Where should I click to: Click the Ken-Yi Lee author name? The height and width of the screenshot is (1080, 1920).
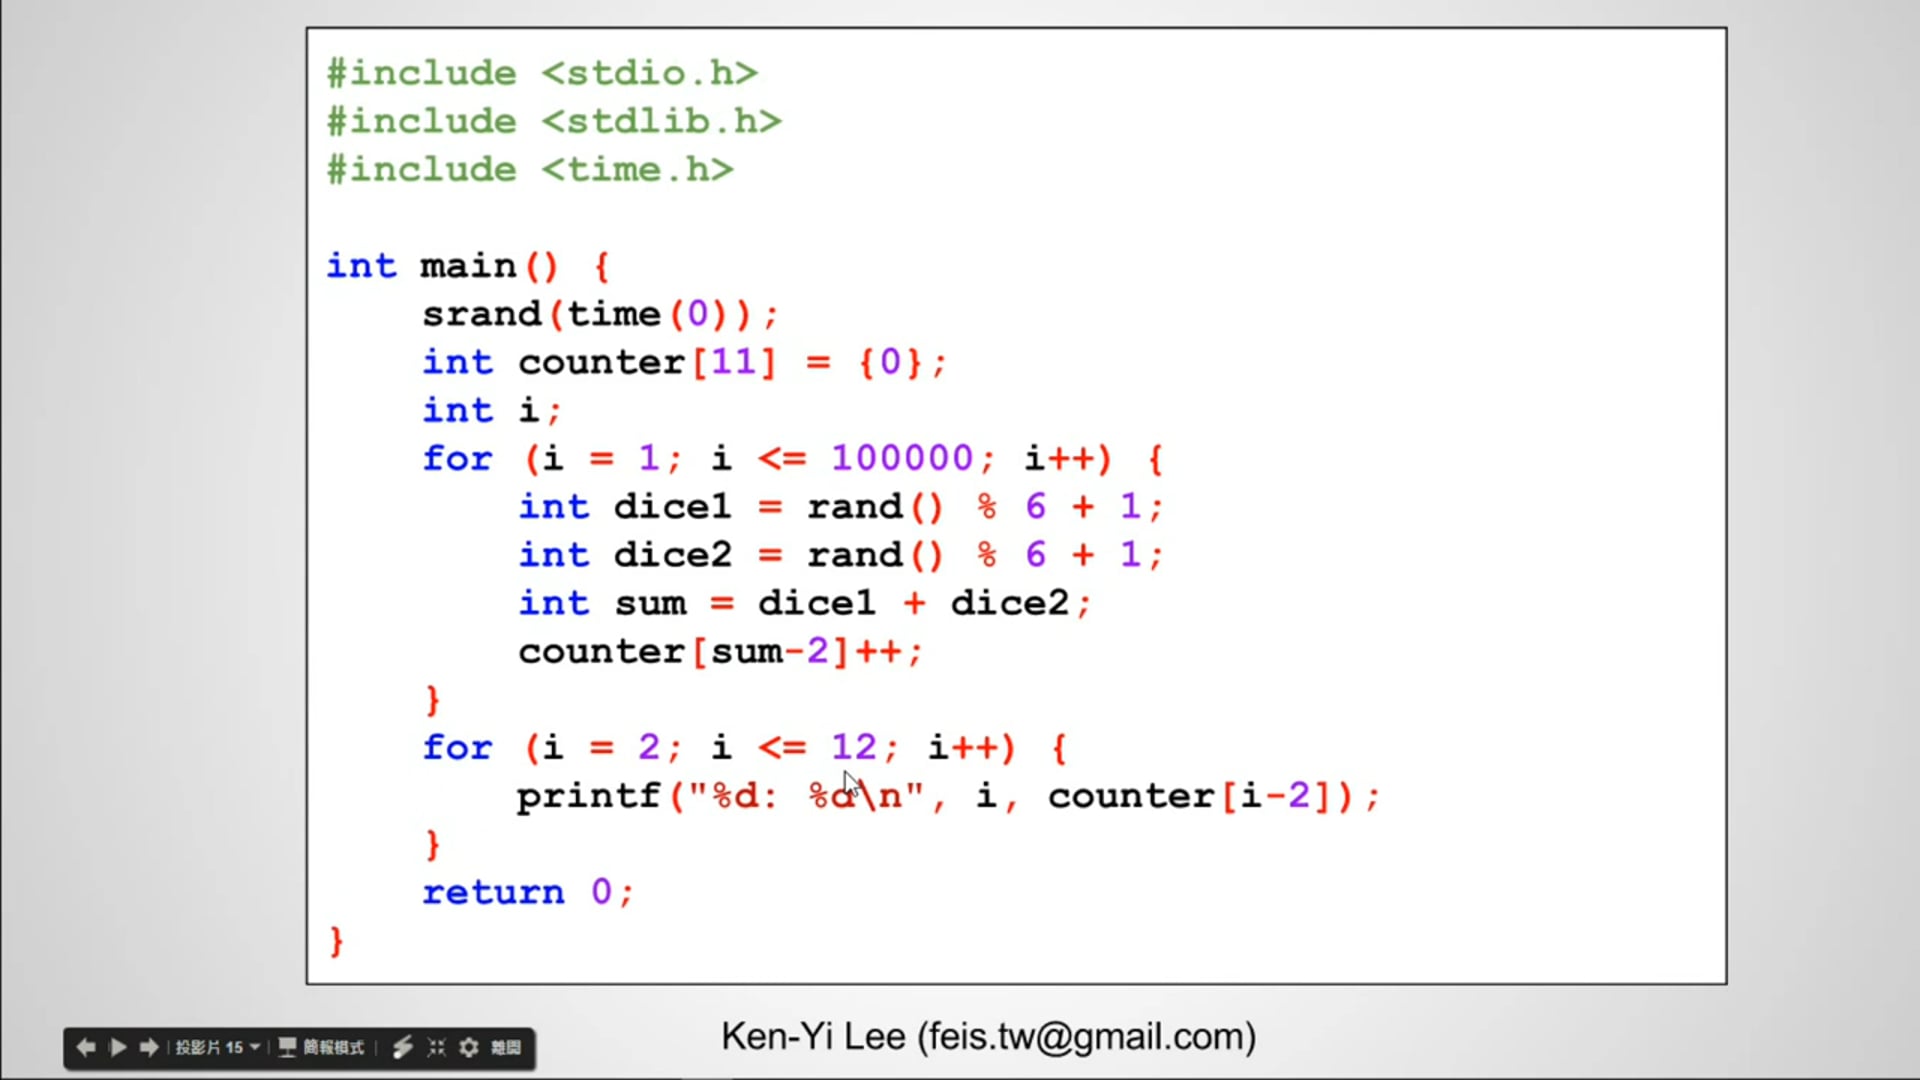813,1037
